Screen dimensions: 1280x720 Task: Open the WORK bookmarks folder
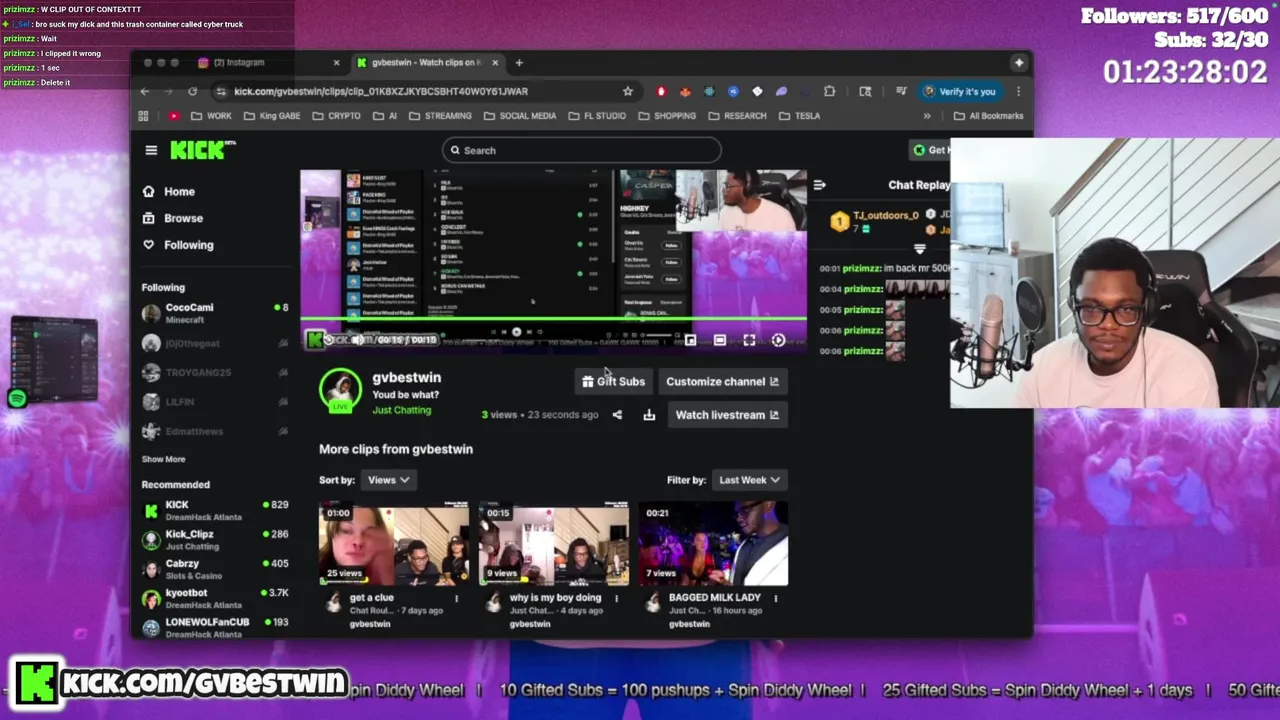click(x=211, y=116)
